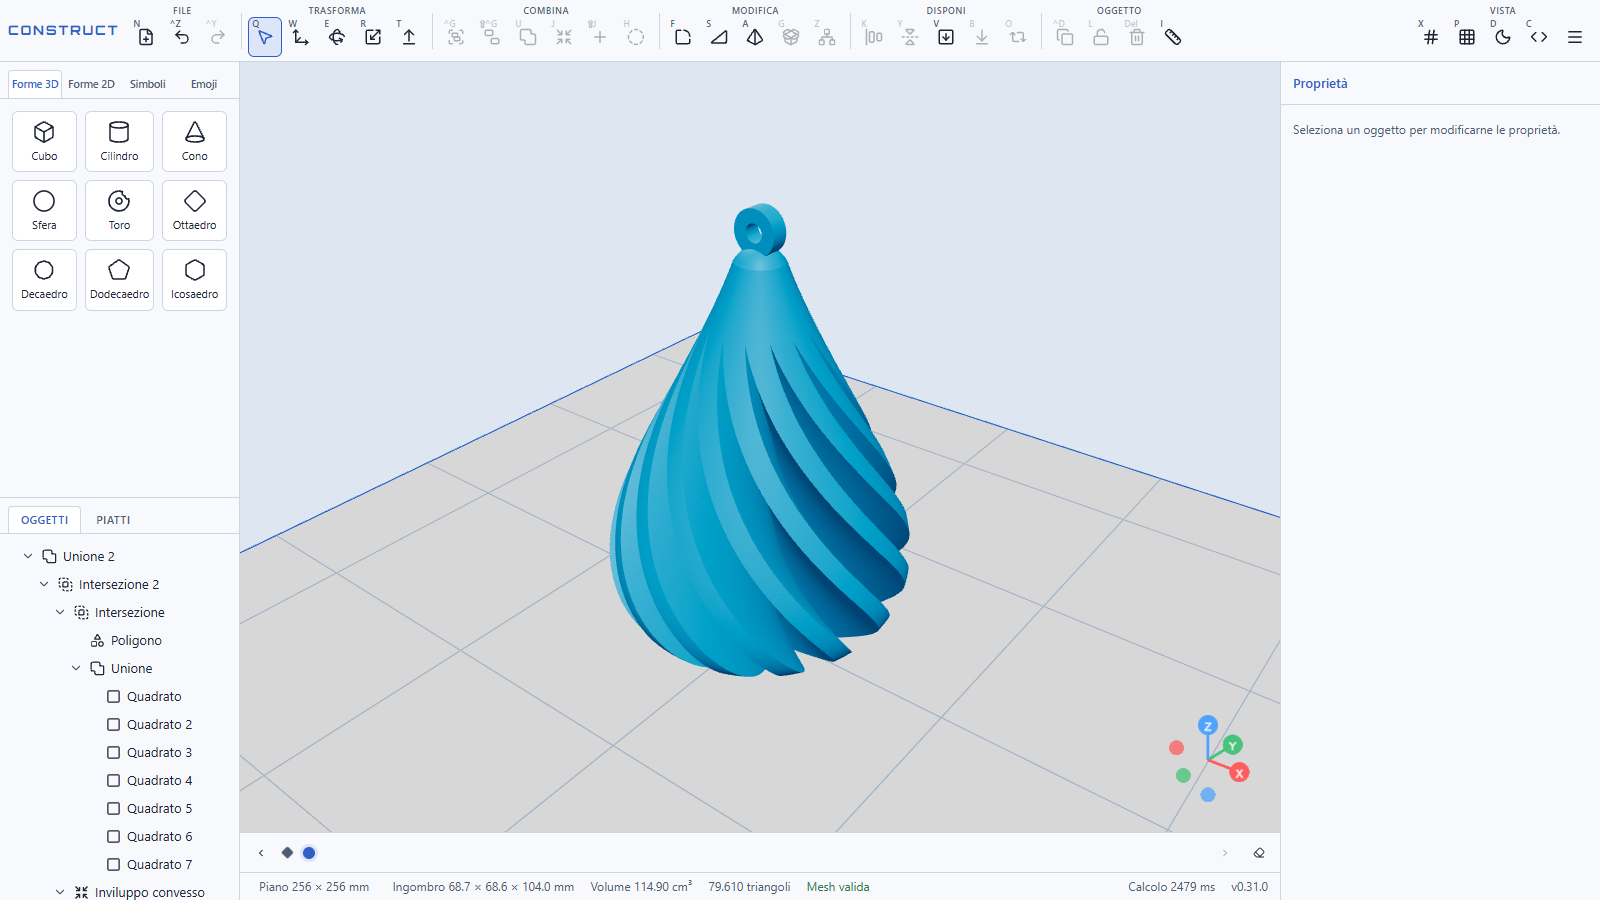Viewport: 1600px width, 900px height.
Task: Toggle dark mode with the moon icon
Action: click(1503, 37)
